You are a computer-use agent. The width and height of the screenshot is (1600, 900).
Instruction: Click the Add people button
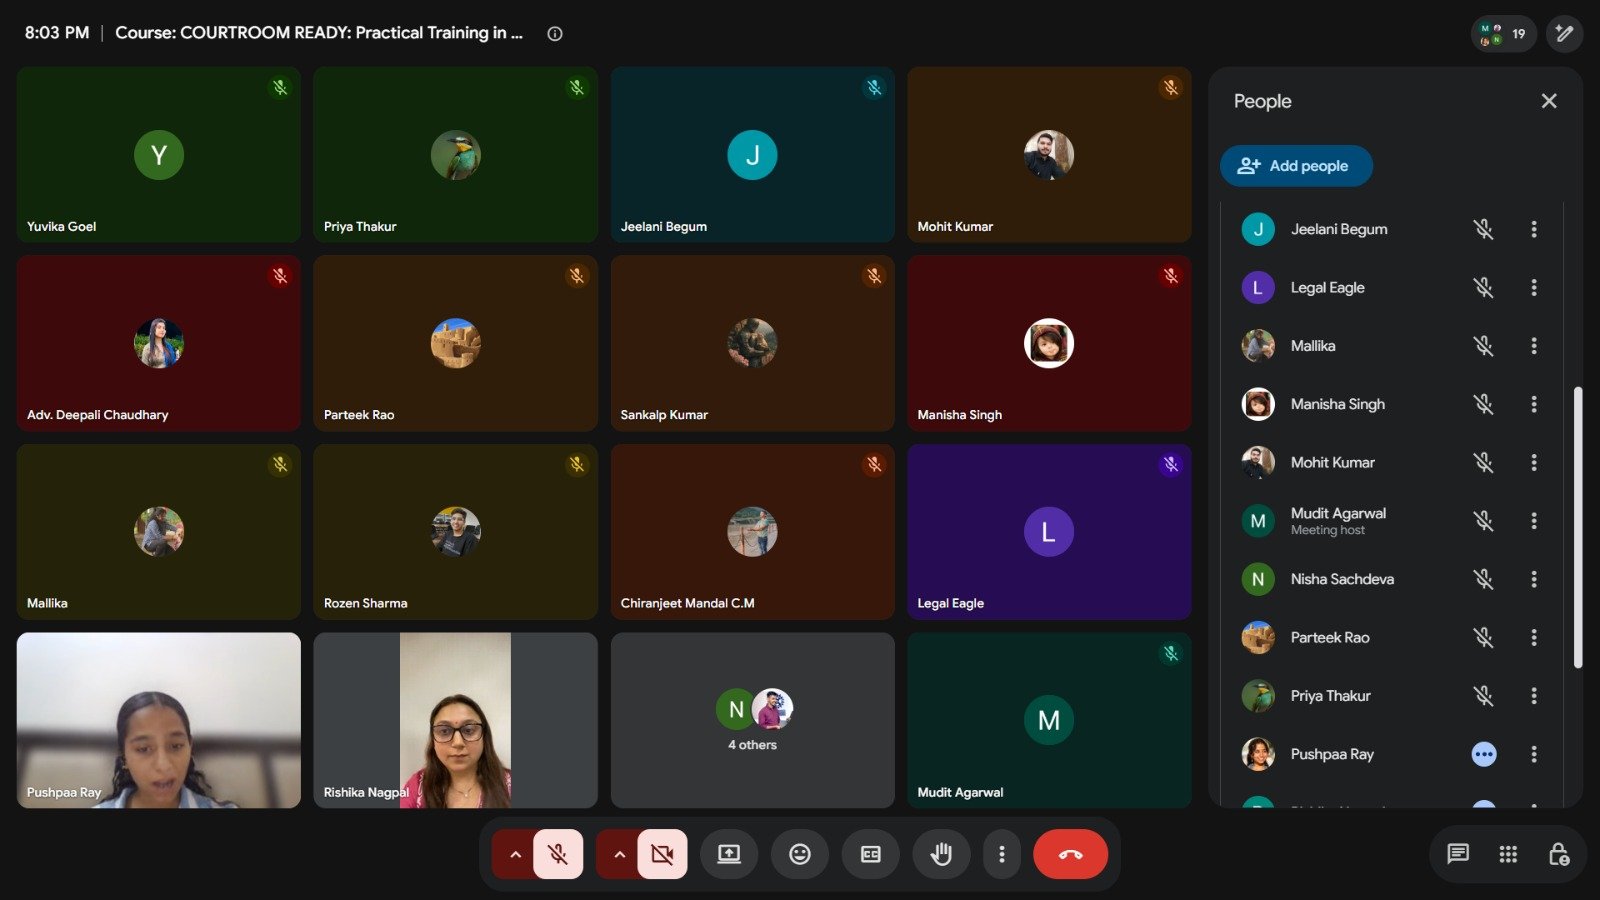(1296, 166)
